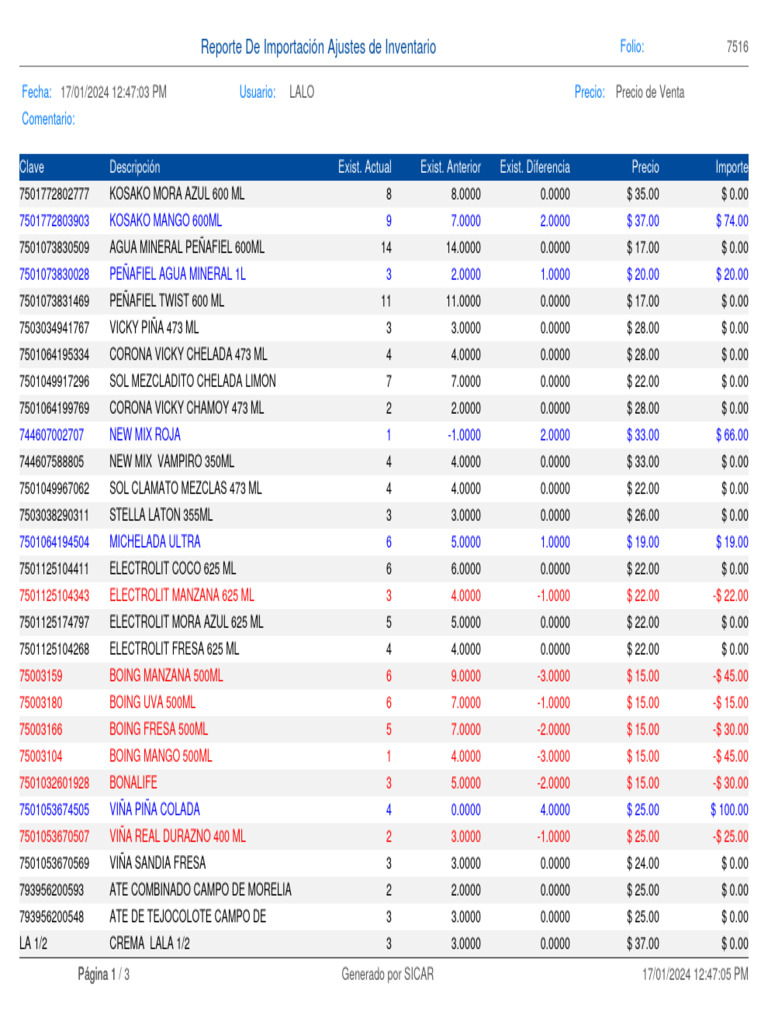Click the 'Página 1 / 3' footer text

click(104, 974)
